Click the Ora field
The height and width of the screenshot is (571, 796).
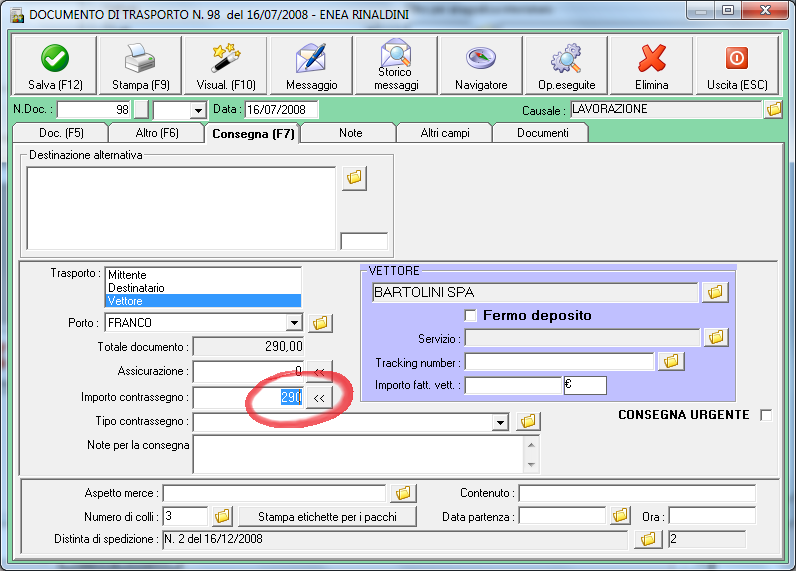712,516
